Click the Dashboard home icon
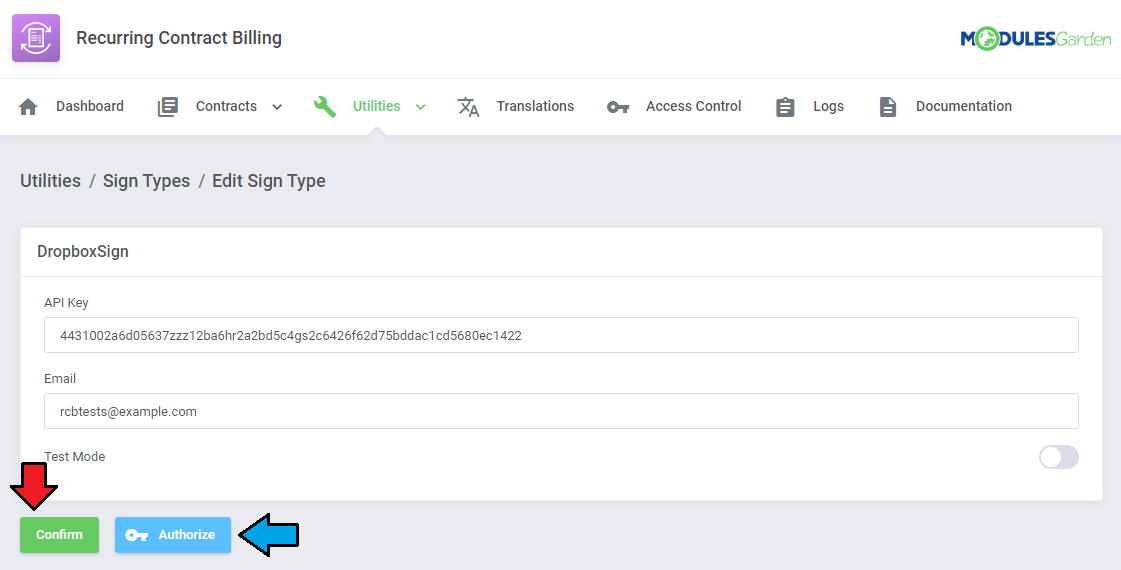 [28, 107]
